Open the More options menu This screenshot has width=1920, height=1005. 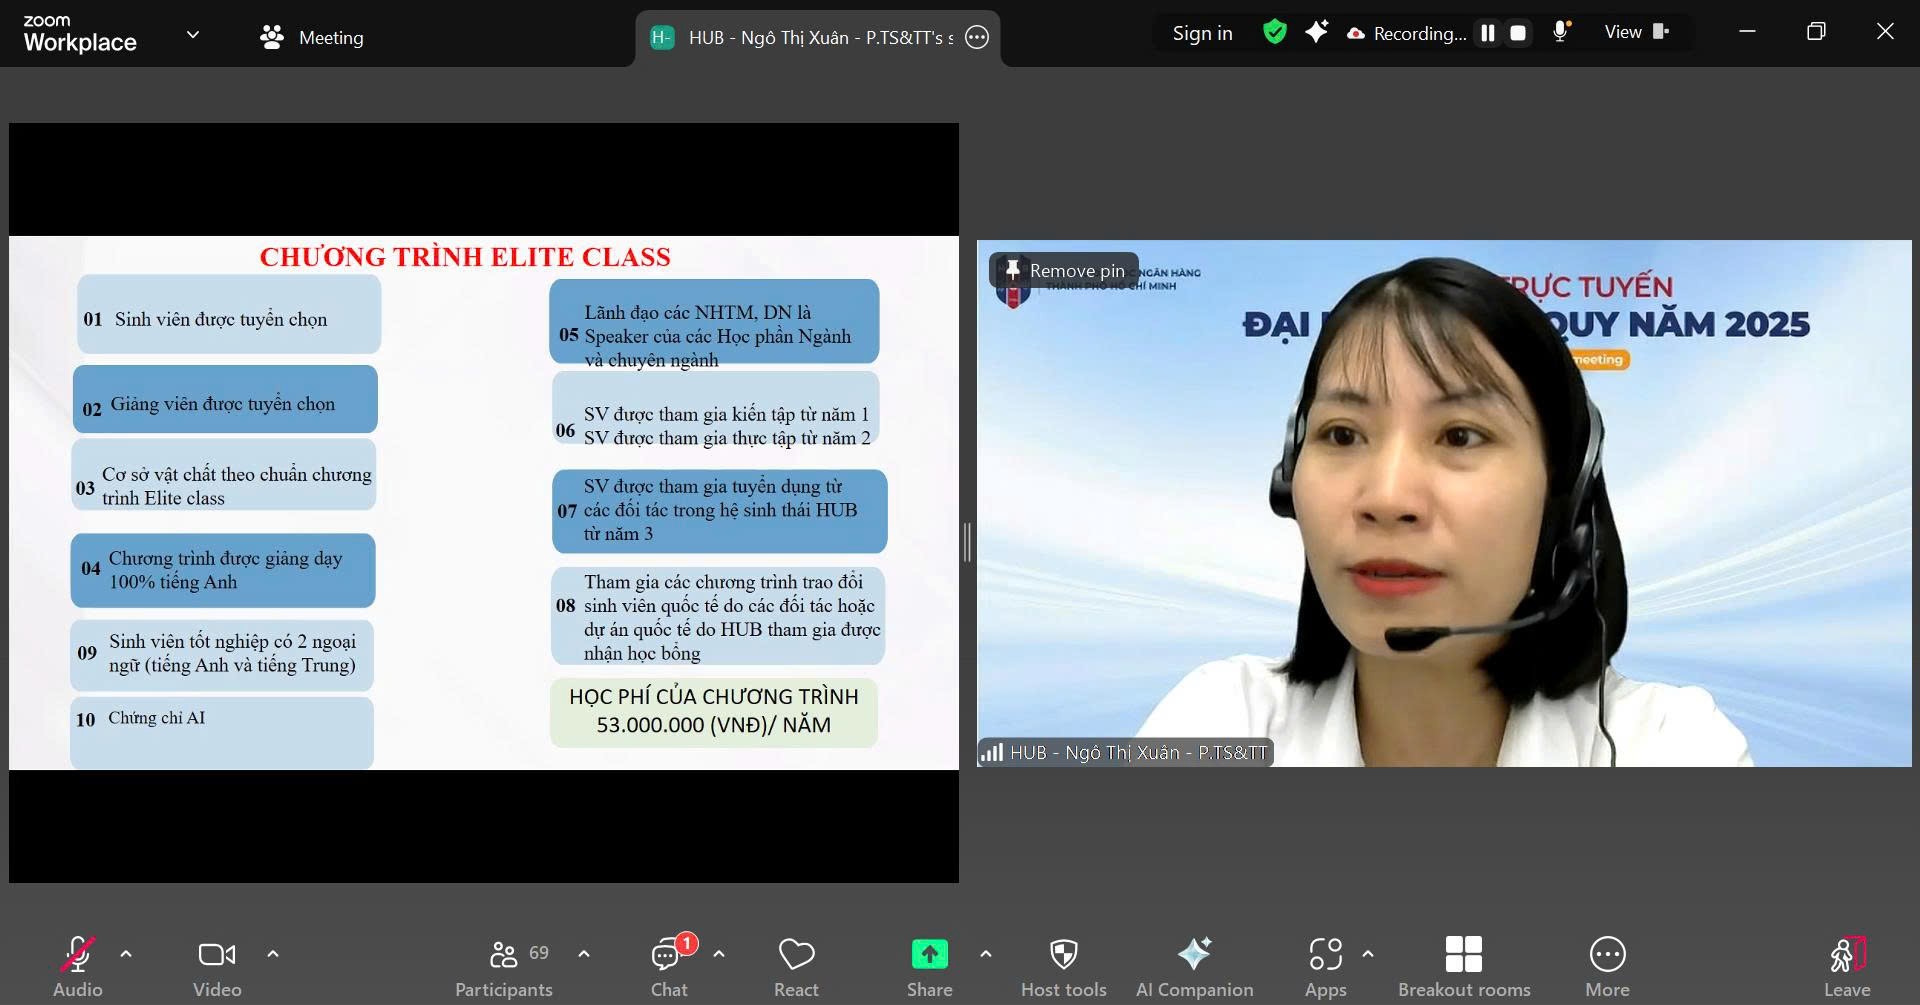pyautogui.click(x=1607, y=967)
